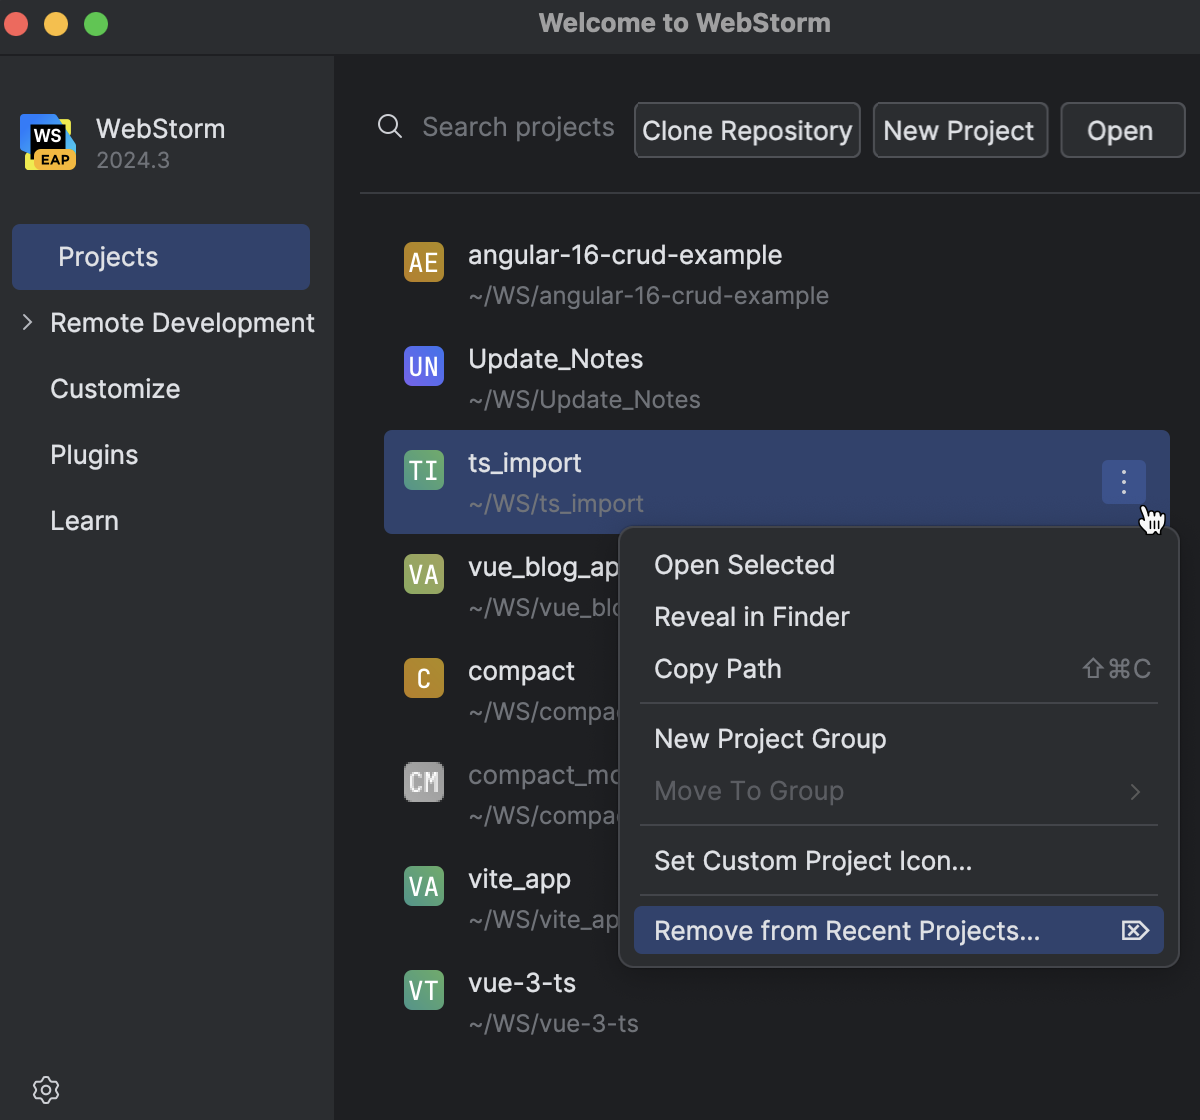Click the Update_Notes project avatar icon
This screenshot has width=1200, height=1120.
click(x=423, y=366)
